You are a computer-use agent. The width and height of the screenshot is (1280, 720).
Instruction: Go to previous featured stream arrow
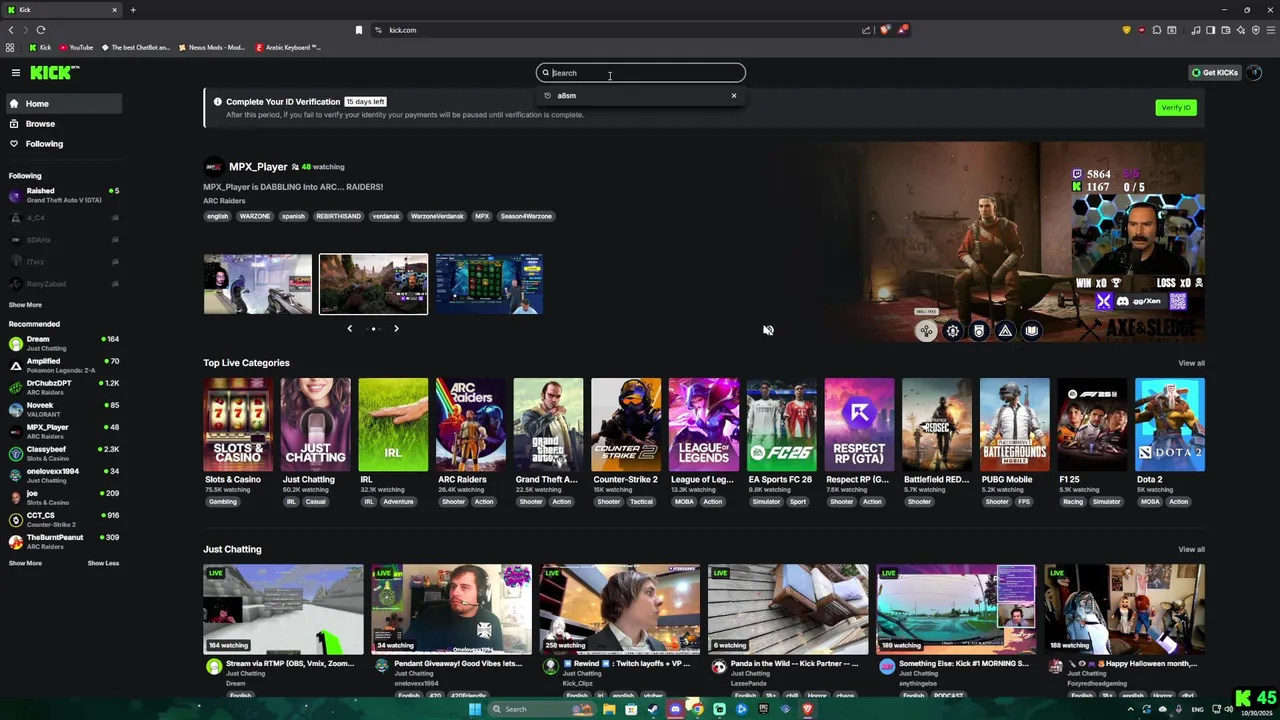click(x=349, y=328)
